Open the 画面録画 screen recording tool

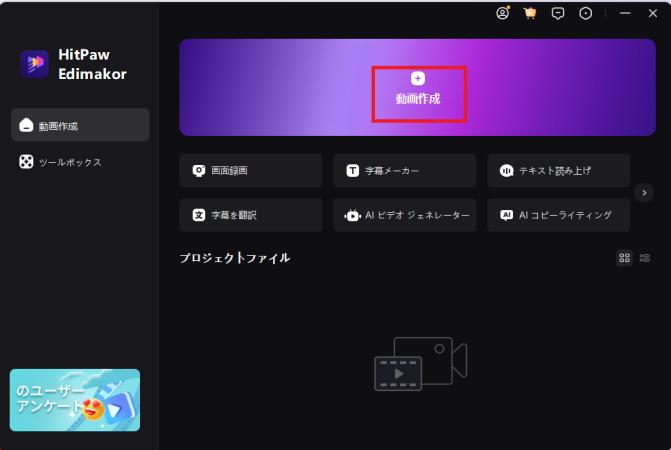[x=251, y=171]
